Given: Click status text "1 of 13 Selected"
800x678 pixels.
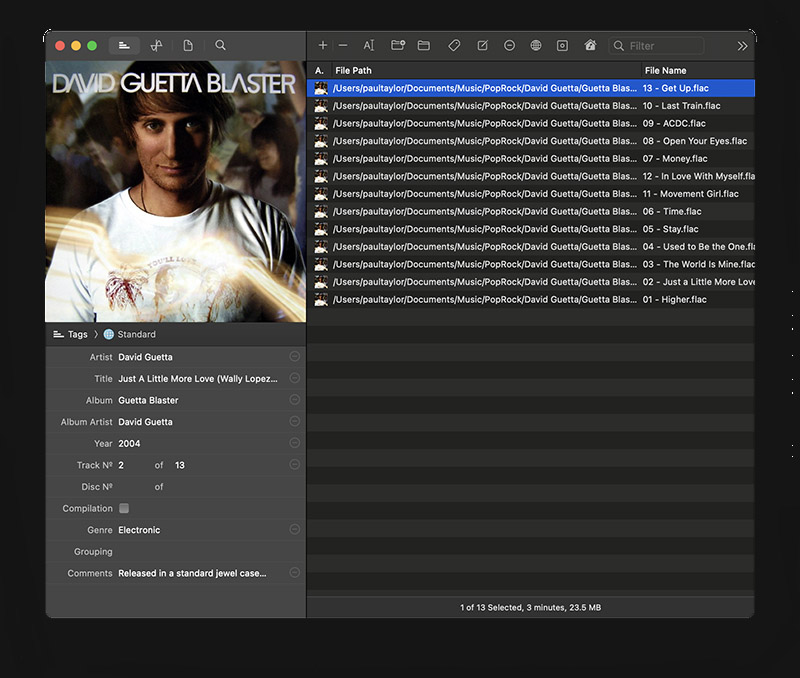Looking at the screenshot, I should click(x=491, y=608).
